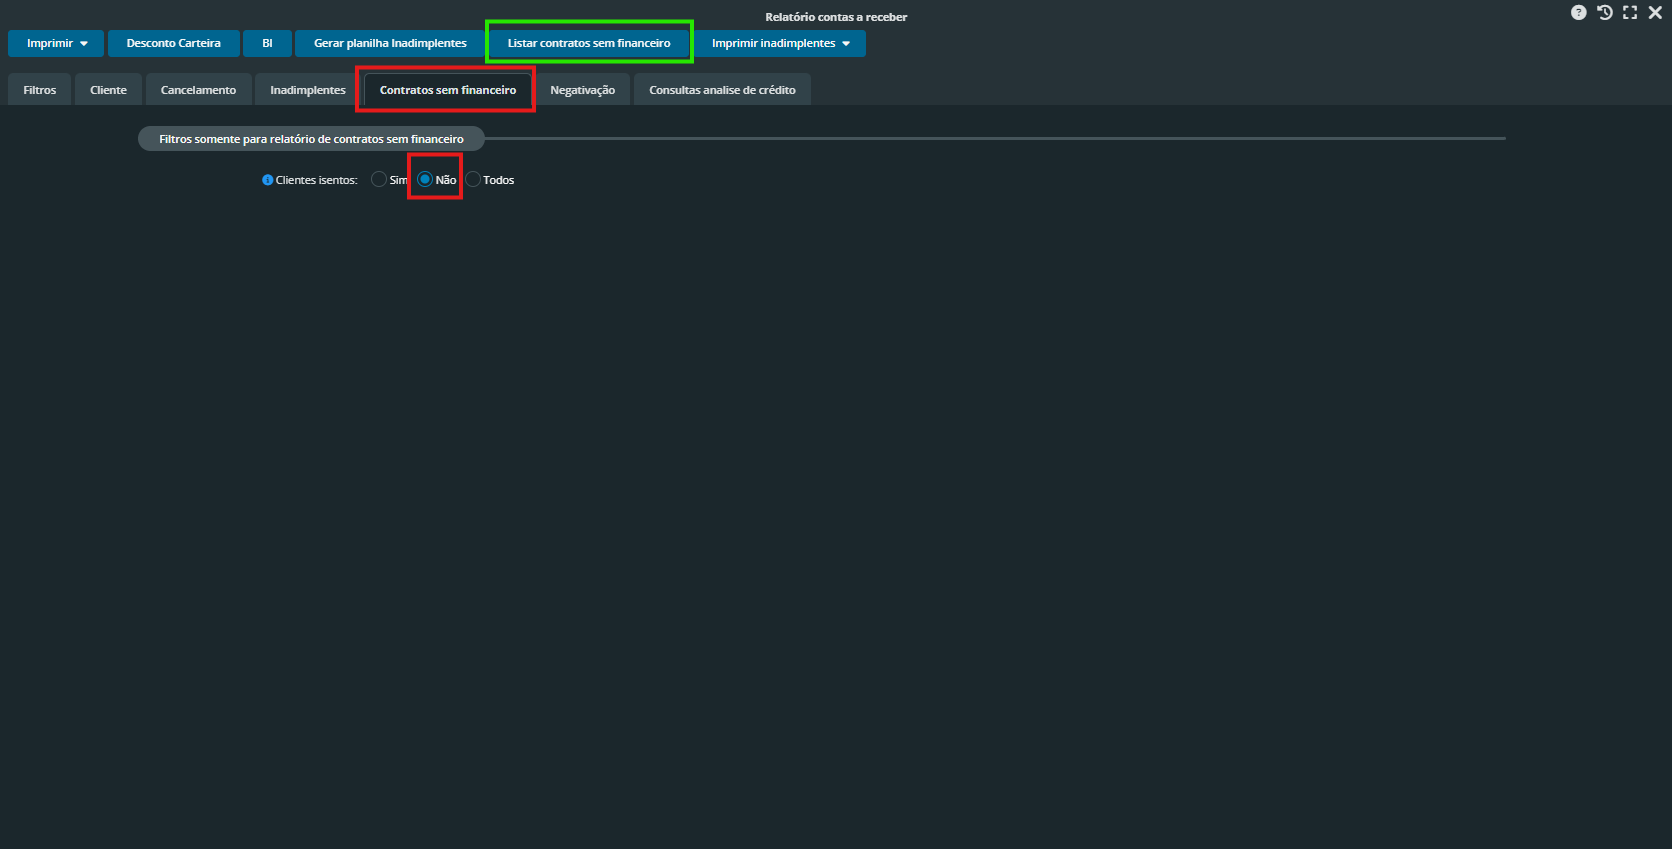The width and height of the screenshot is (1672, 849).
Task: Click the Desconto Carteira button
Action: tap(173, 44)
